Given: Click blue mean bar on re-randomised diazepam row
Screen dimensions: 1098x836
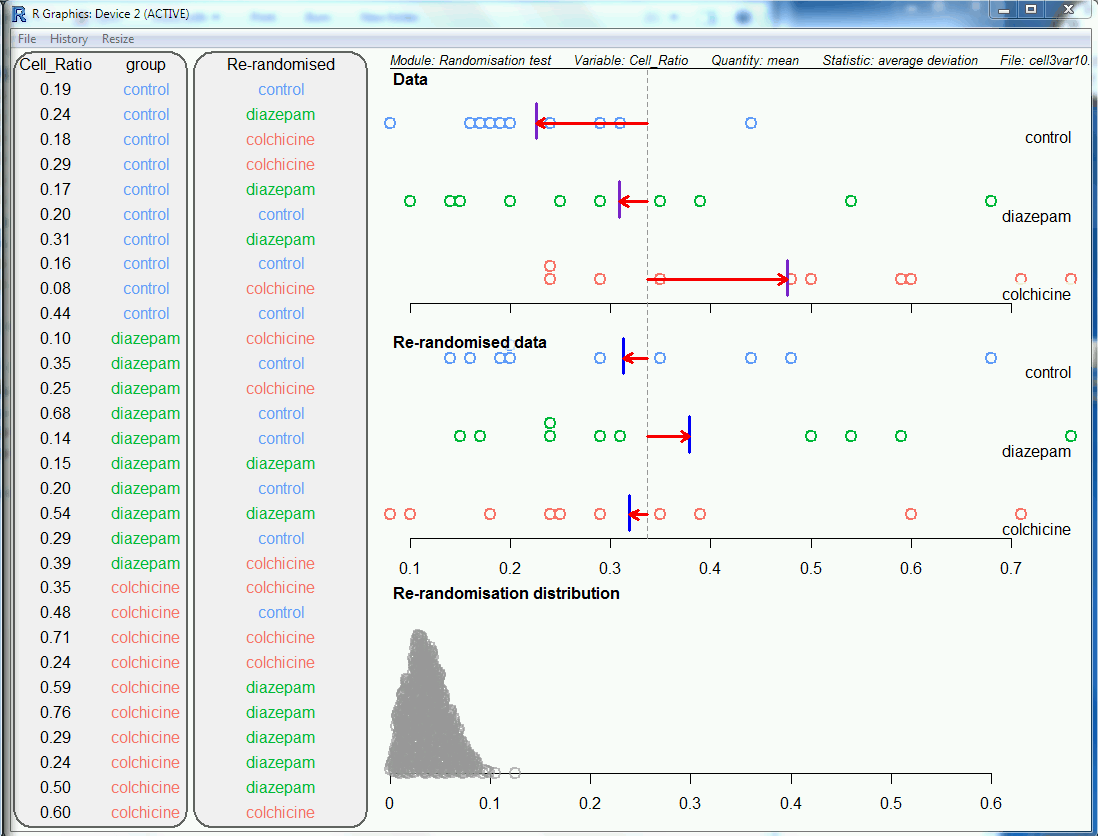Looking at the screenshot, I should (x=689, y=435).
